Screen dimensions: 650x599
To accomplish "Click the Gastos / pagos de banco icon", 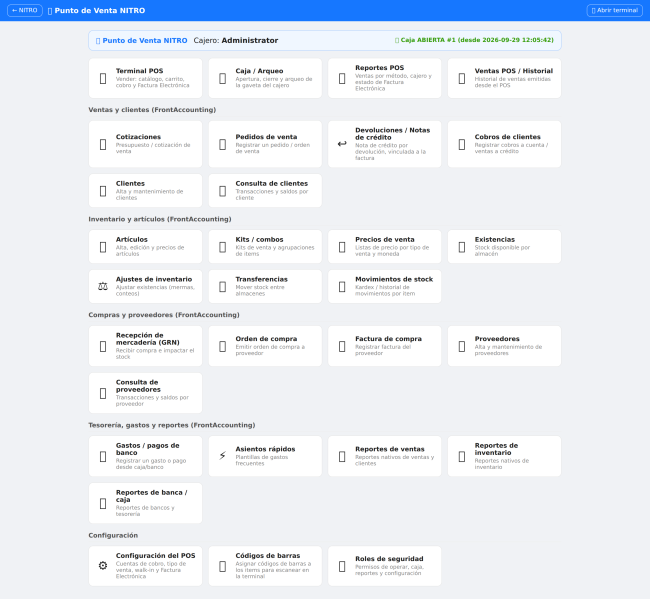I will [103, 456].
